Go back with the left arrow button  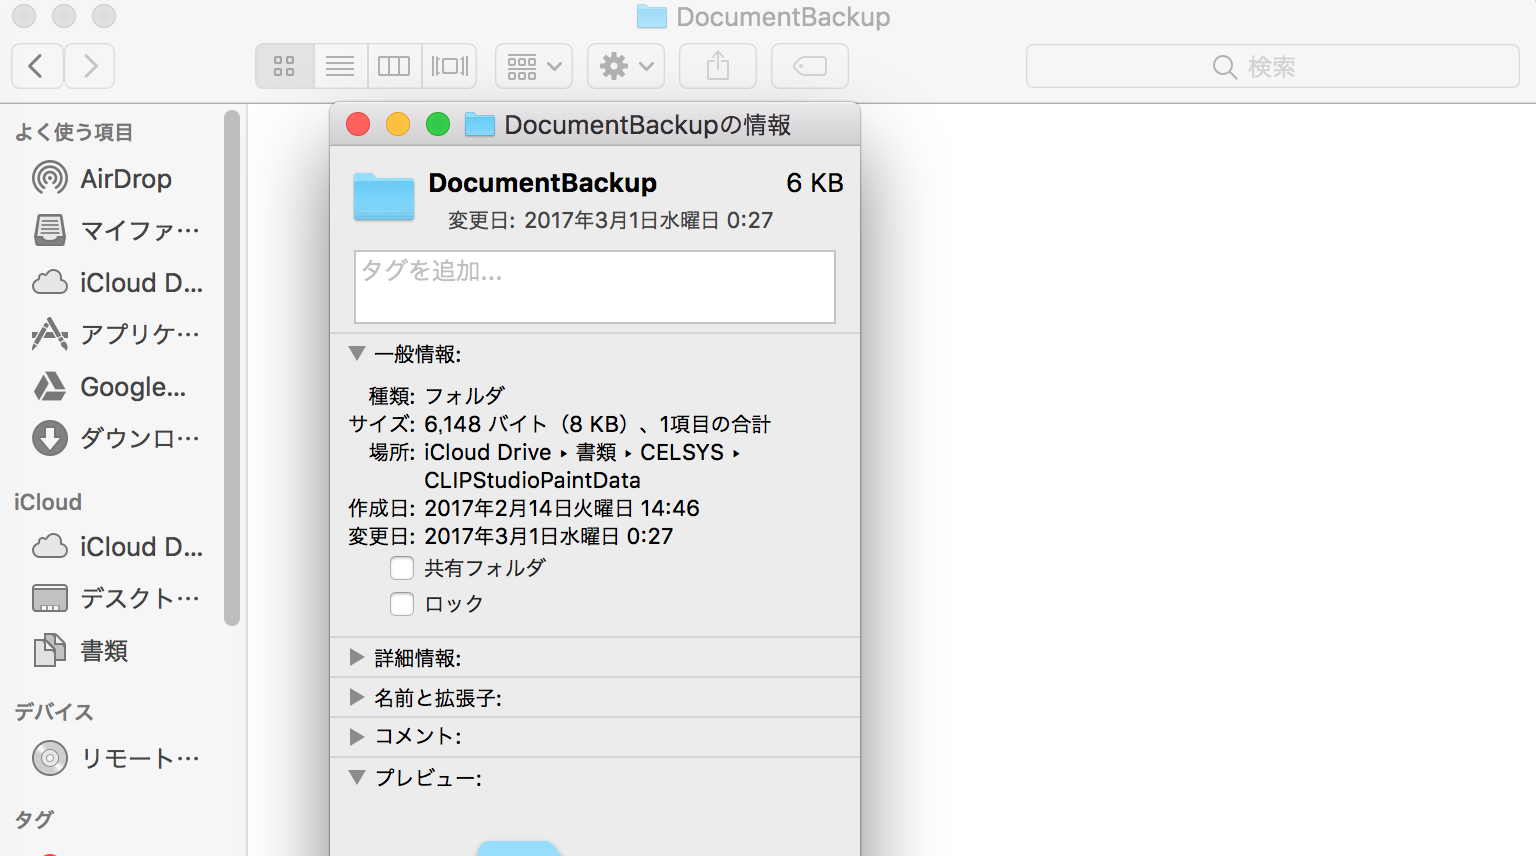pos(37,67)
